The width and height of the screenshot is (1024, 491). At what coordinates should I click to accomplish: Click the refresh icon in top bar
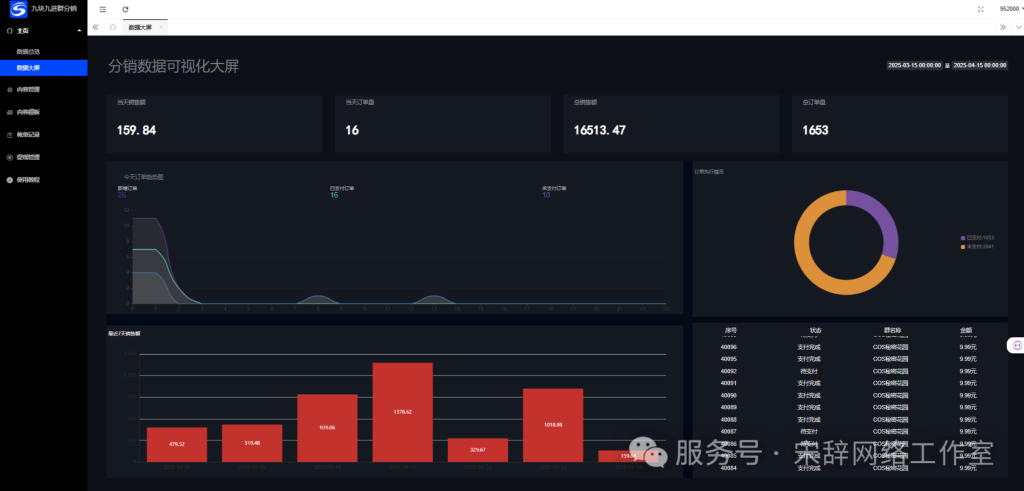[x=125, y=9]
